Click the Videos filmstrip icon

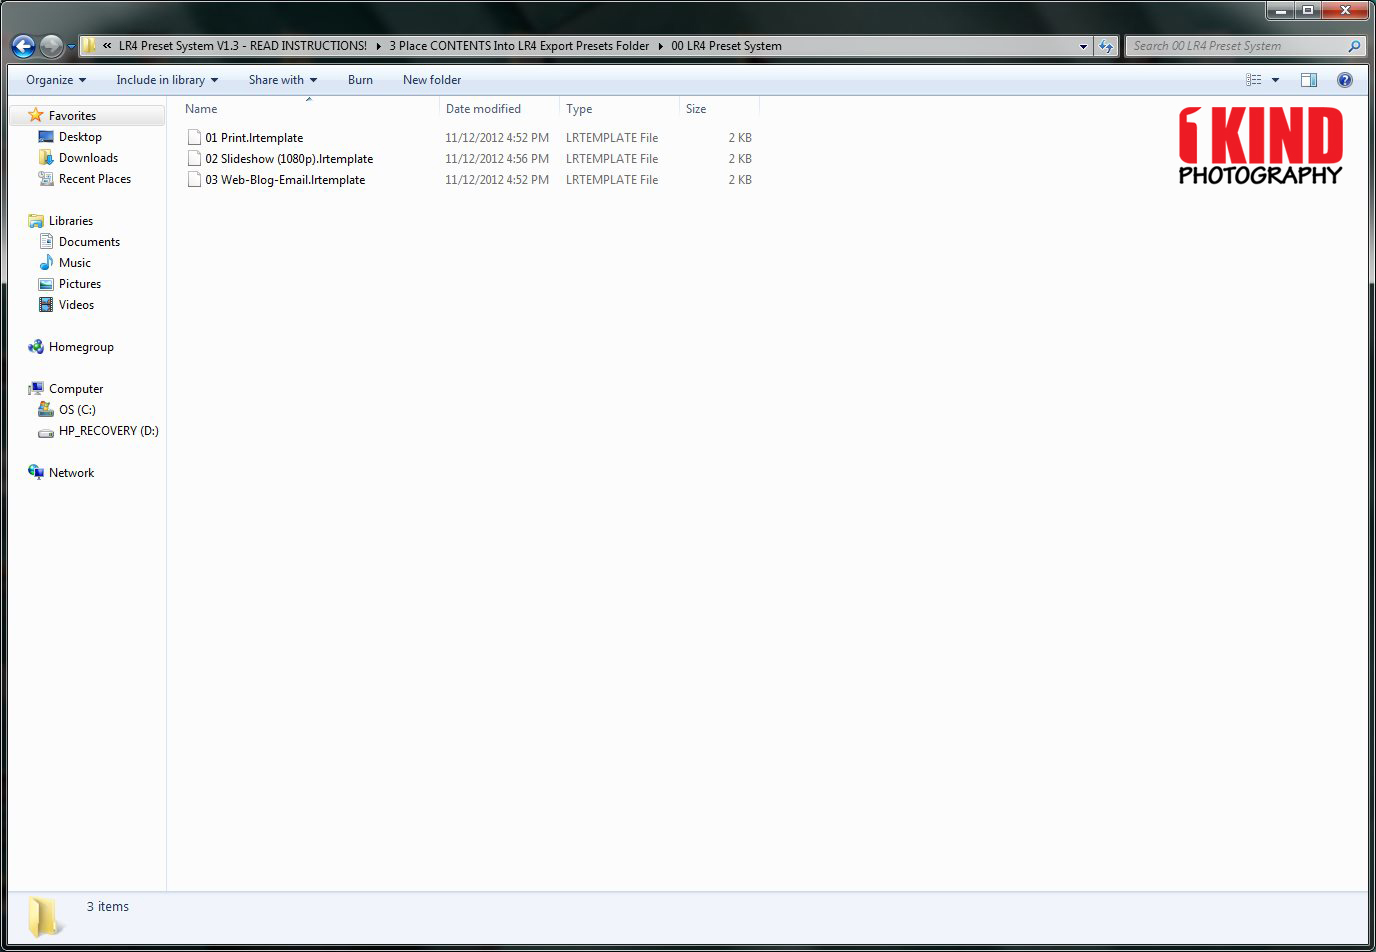click(46, 305)
